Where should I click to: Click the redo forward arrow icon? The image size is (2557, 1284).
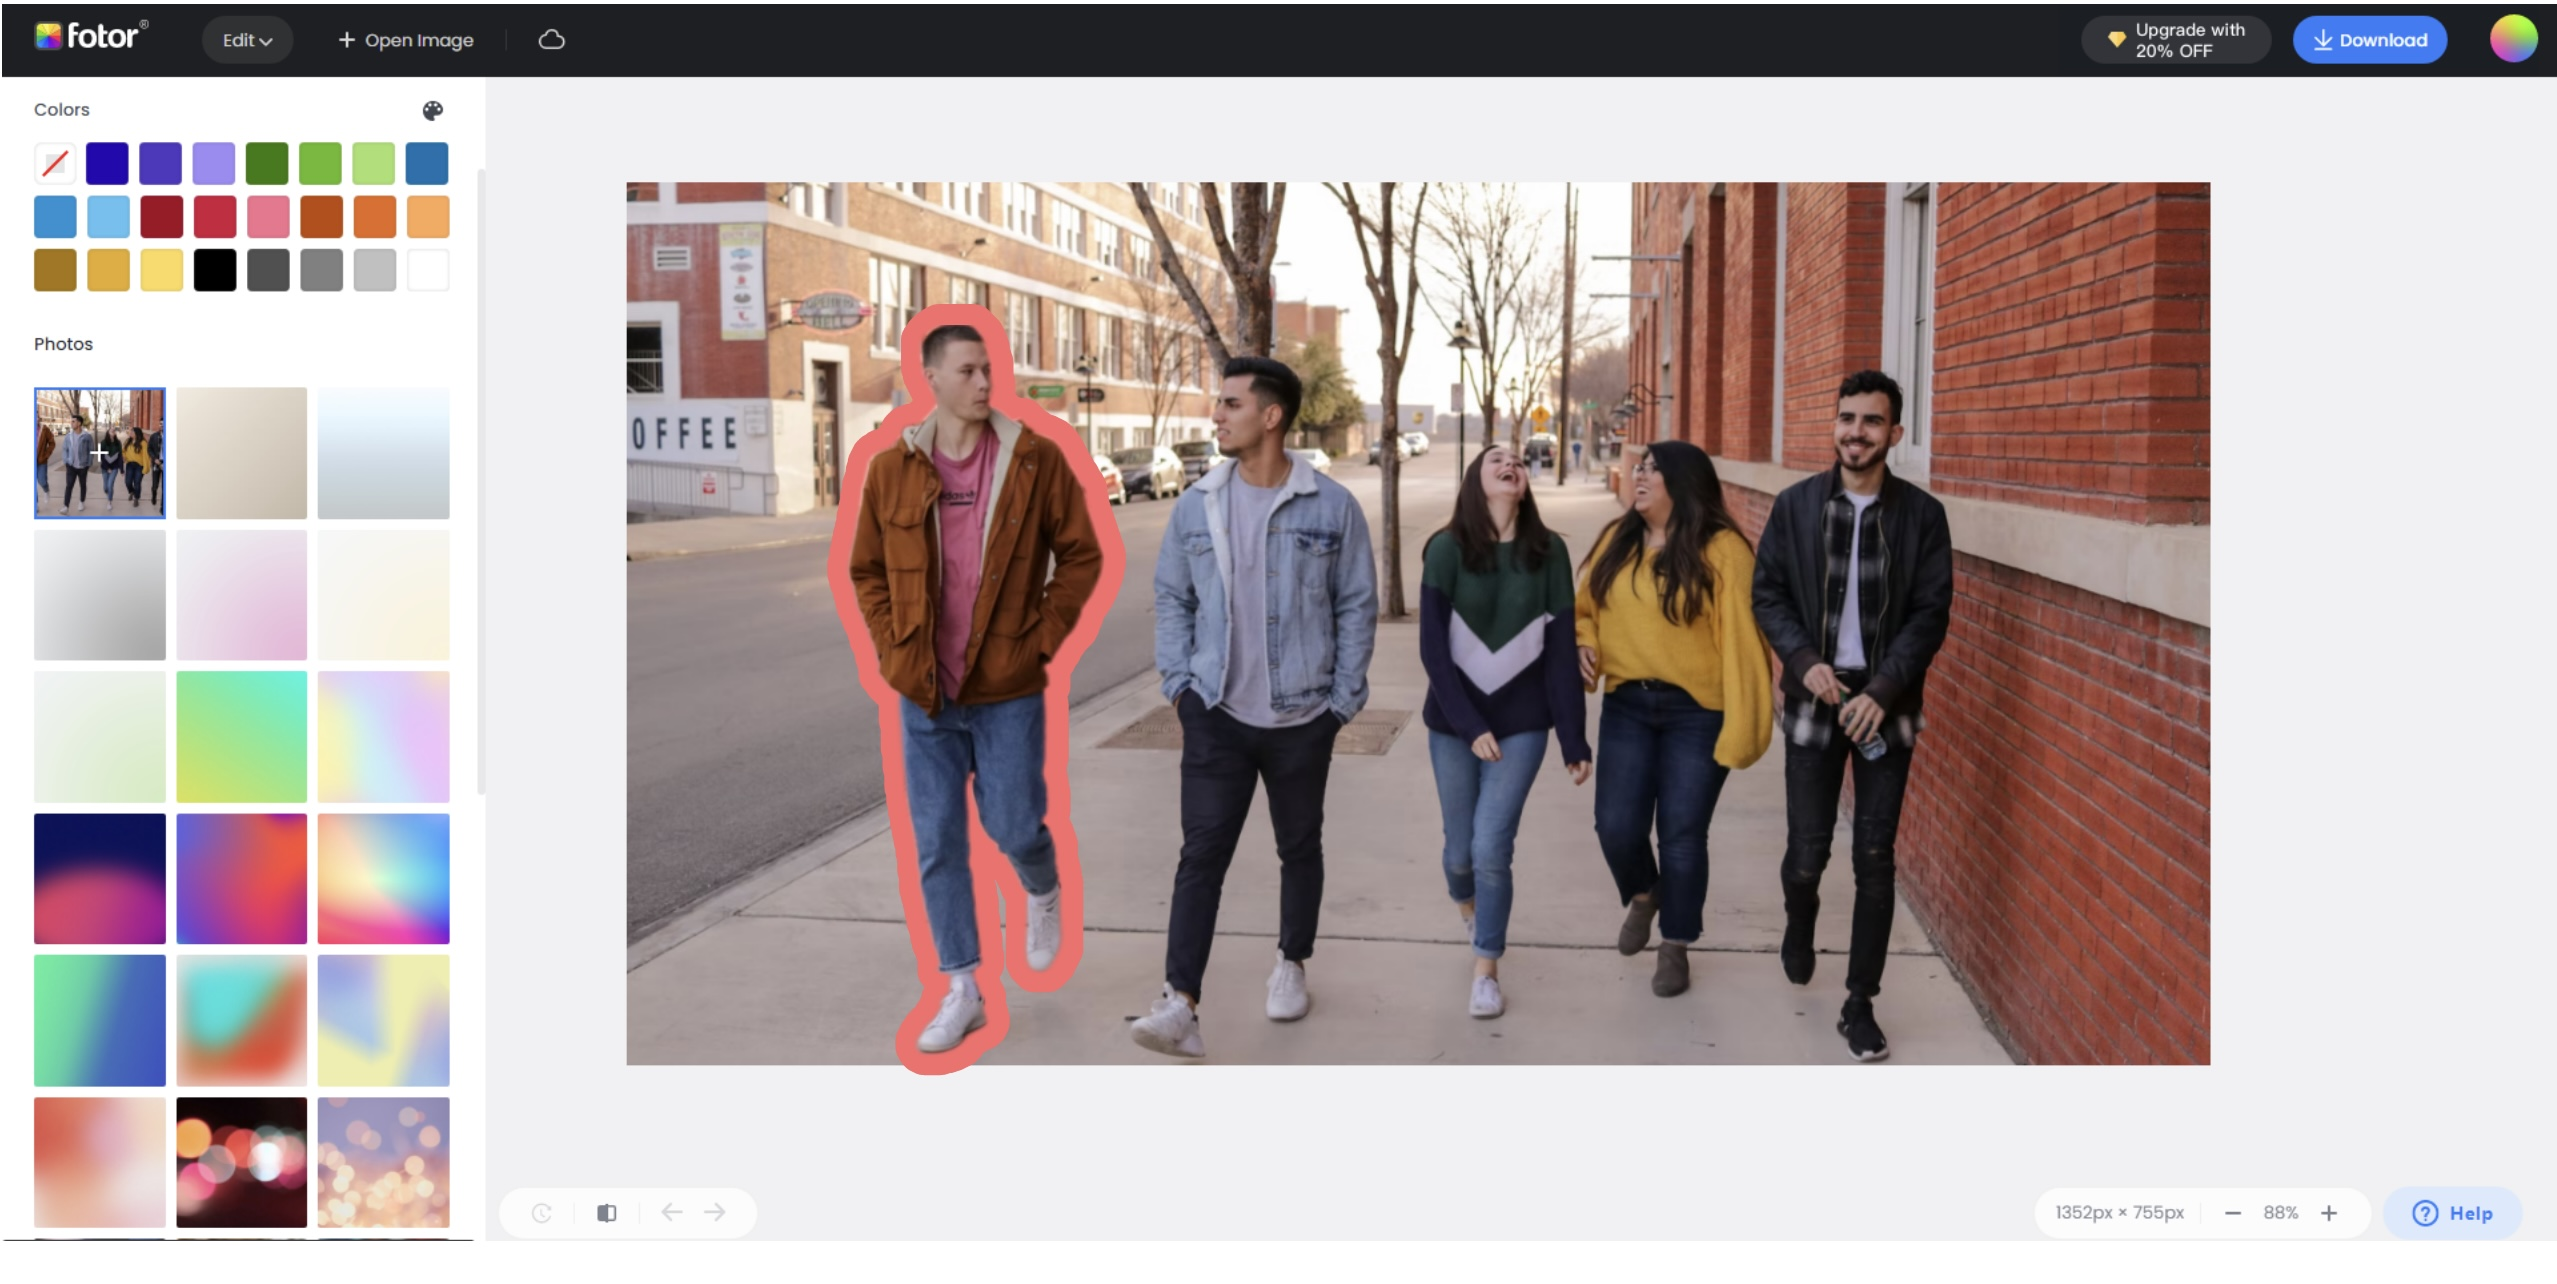pos(715,1212)
